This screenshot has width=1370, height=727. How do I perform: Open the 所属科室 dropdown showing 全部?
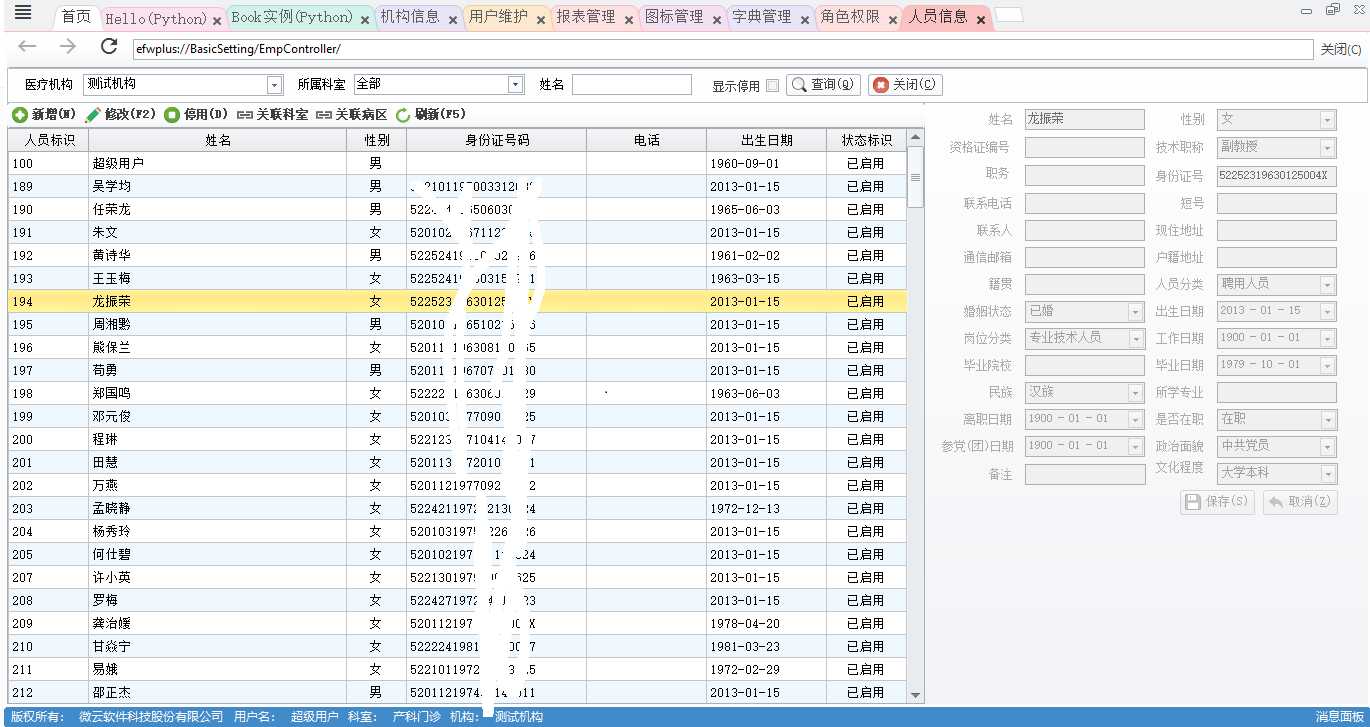click(516, 83)
